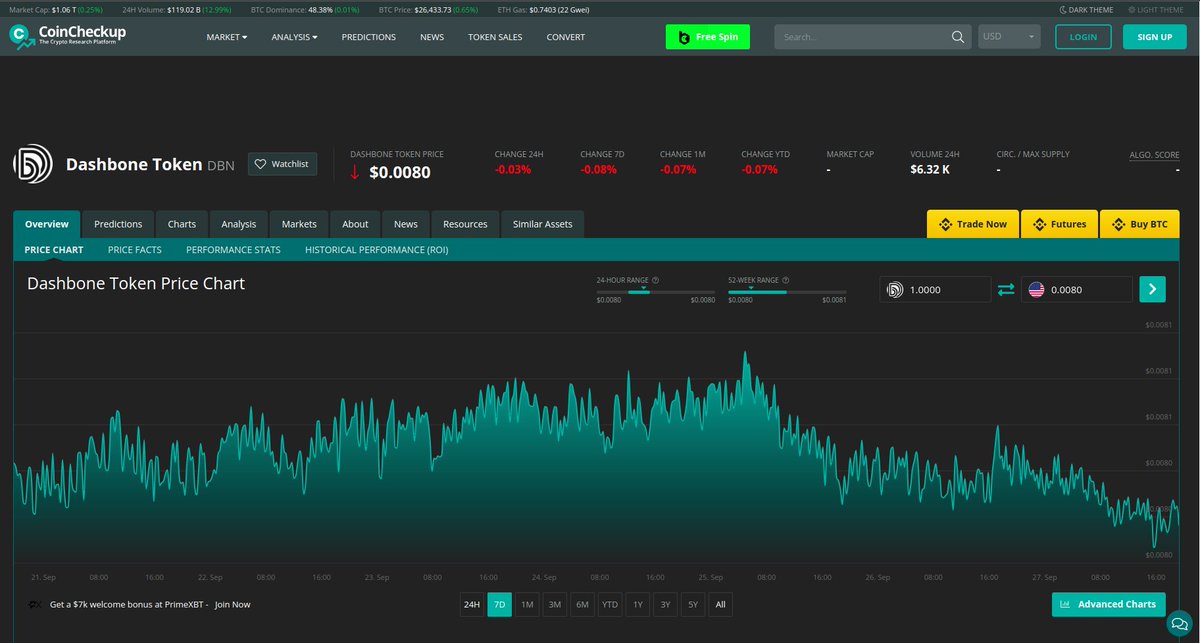Select the 3M chart range

pyautogui.click(x=555, y=604)
